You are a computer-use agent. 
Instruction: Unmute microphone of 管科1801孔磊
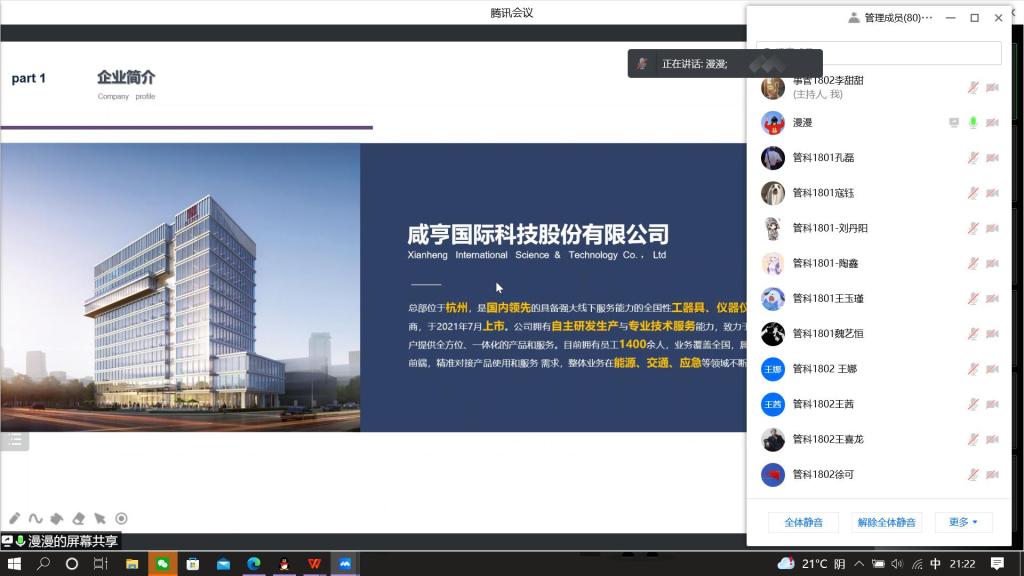pos(972,158)
